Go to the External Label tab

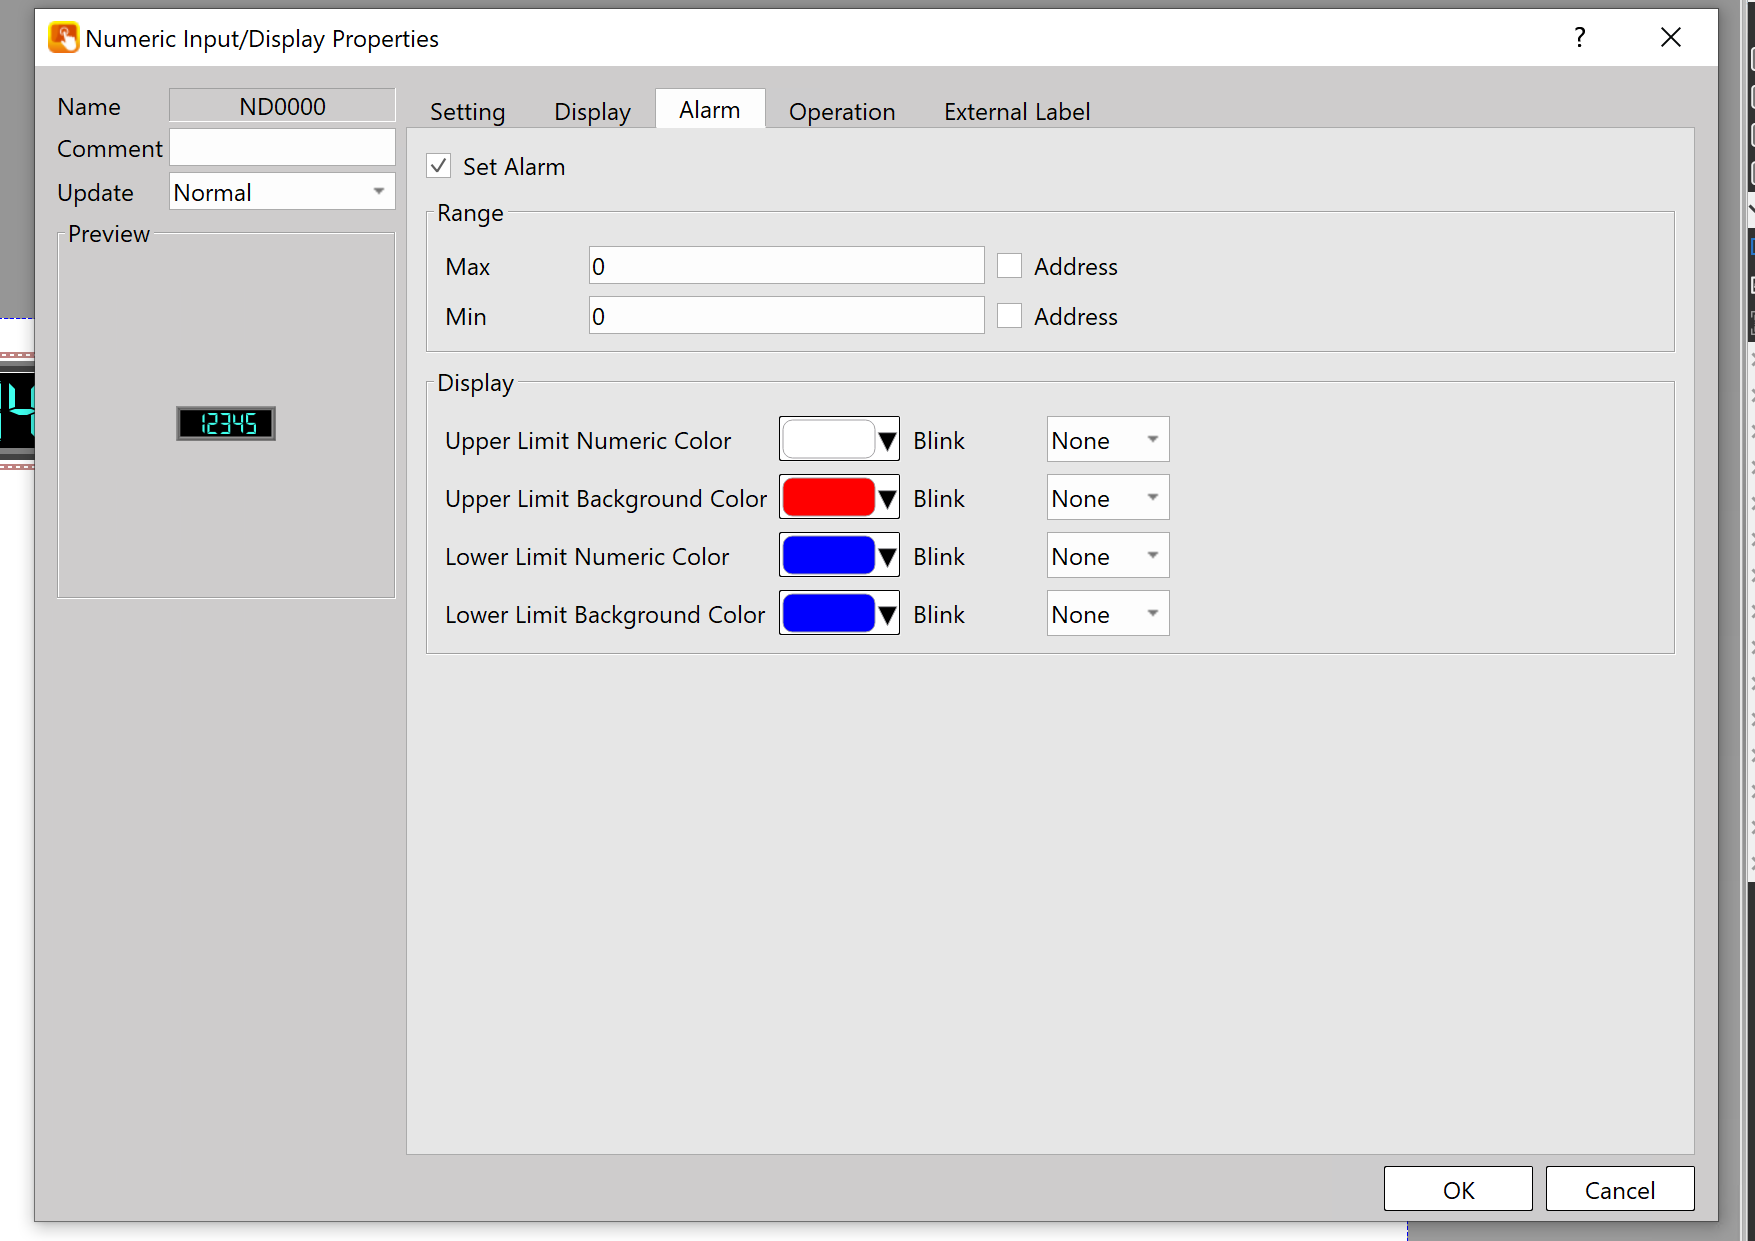pos(1016,111)
